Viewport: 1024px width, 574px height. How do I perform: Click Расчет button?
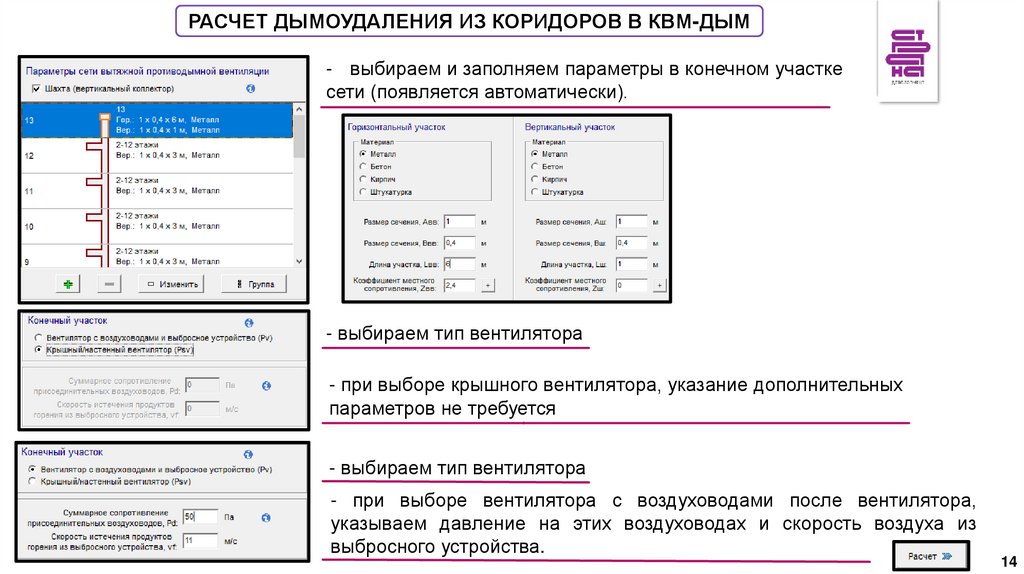931,556
